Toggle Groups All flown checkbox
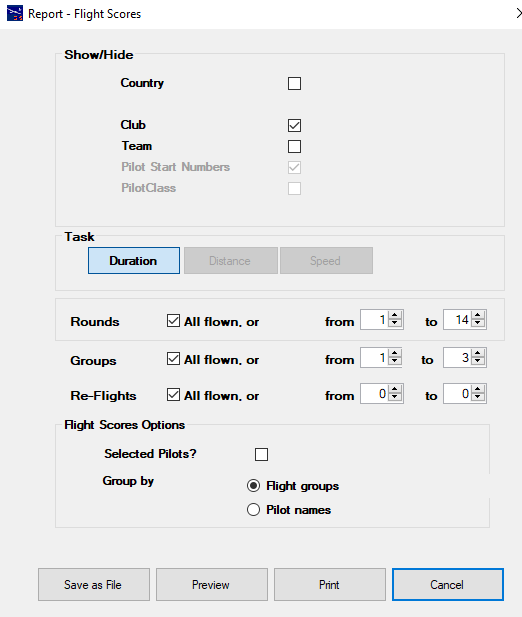Screen dimensions: 522x617 tap(173, 358)
